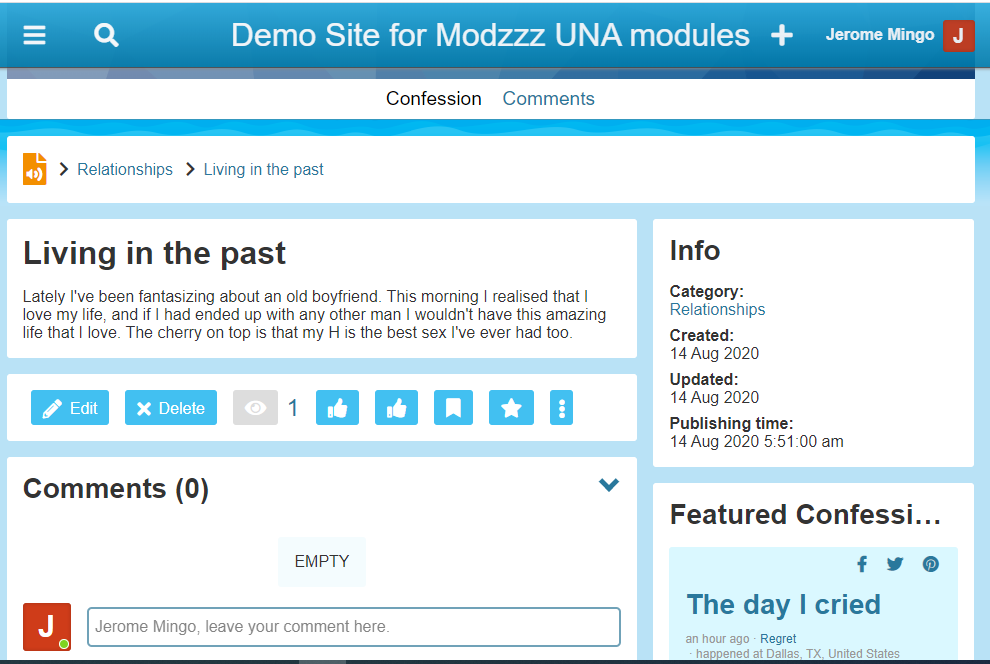Click the leave your comment input field
Screen dimensions: 990x664
click(354, 627)
